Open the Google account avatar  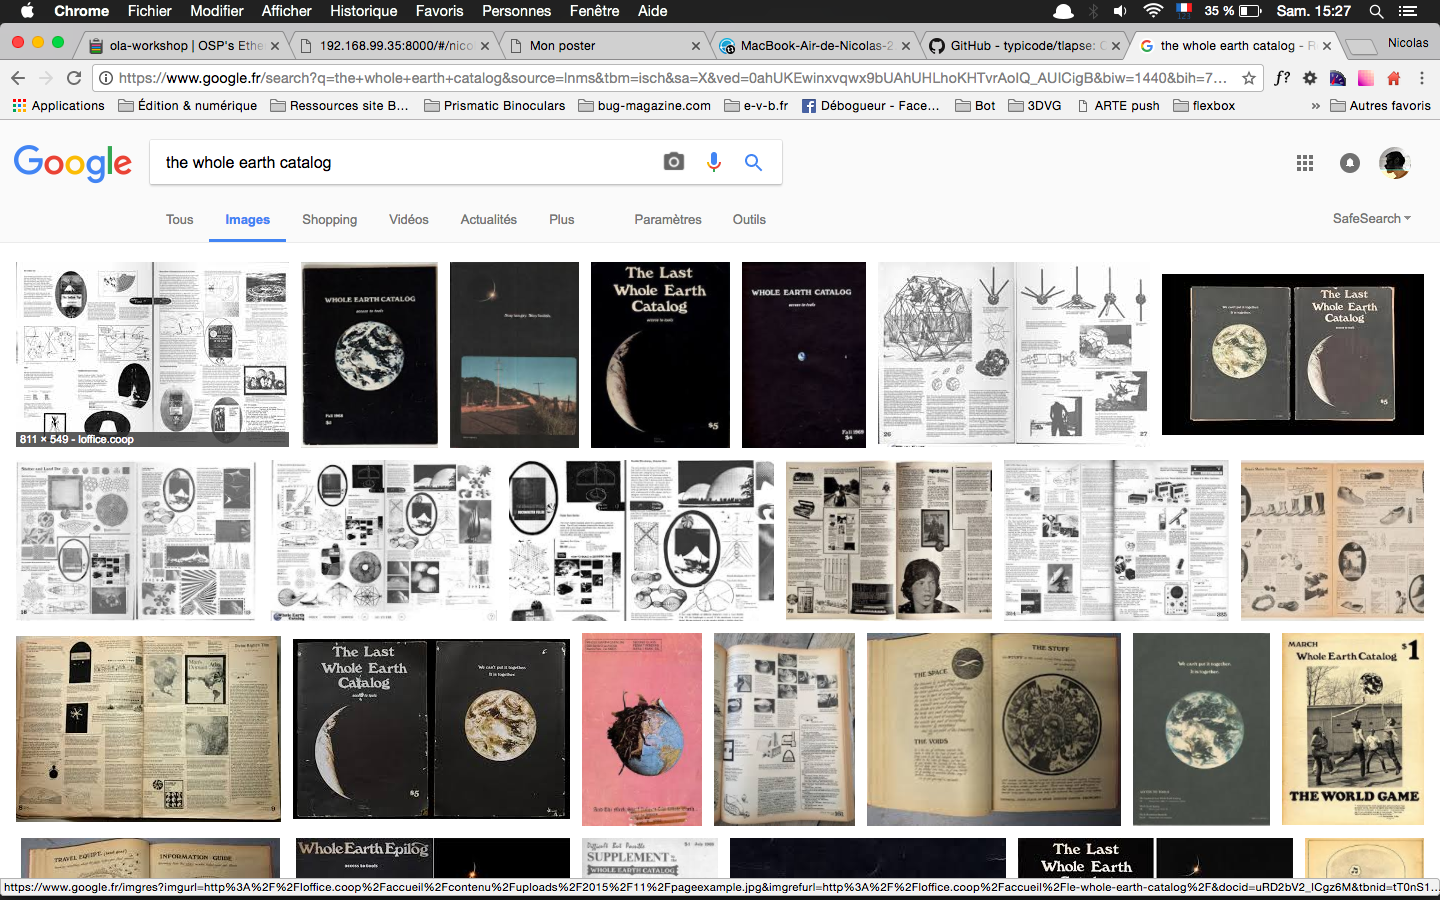tap(1394, 163)
